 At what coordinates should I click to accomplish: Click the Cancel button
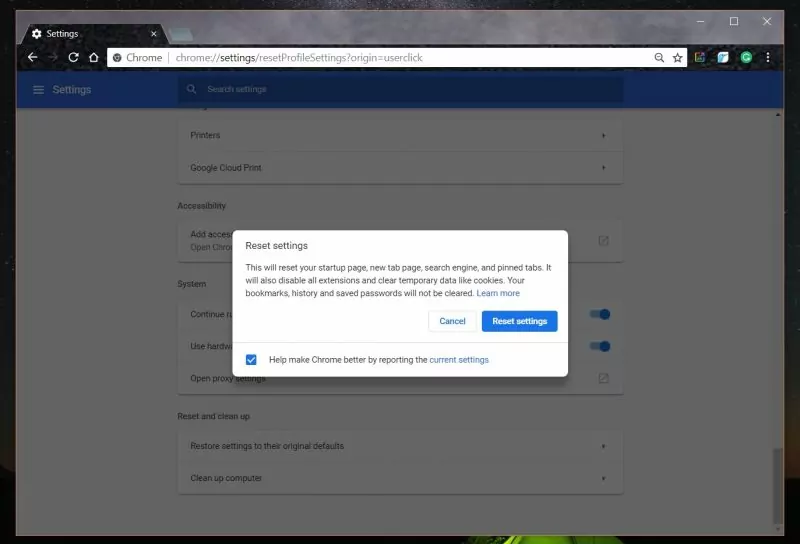[452, 321]
